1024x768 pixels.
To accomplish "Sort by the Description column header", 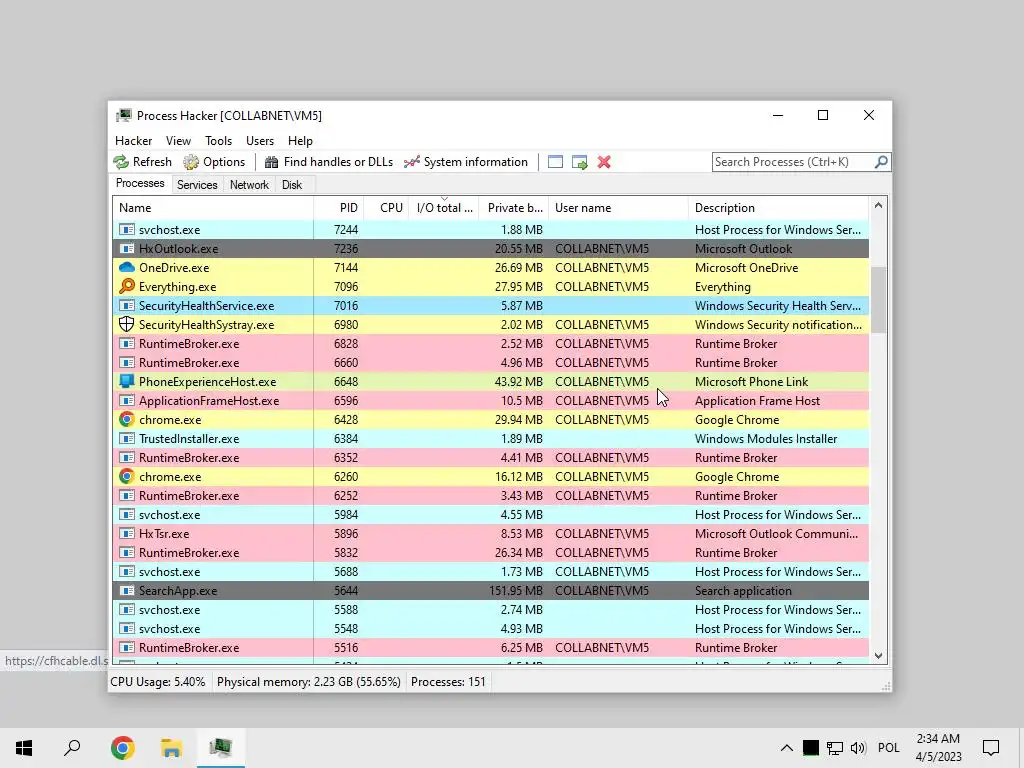I will (x=778, y=208).
